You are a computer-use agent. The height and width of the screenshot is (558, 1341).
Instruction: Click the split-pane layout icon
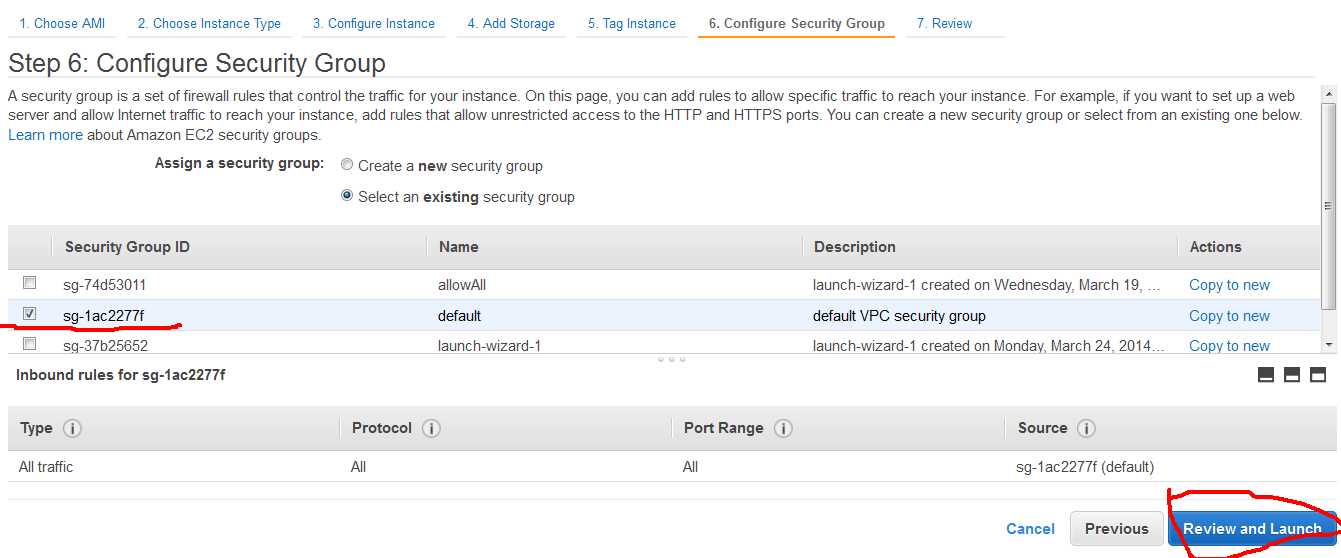pos(1291,375)
